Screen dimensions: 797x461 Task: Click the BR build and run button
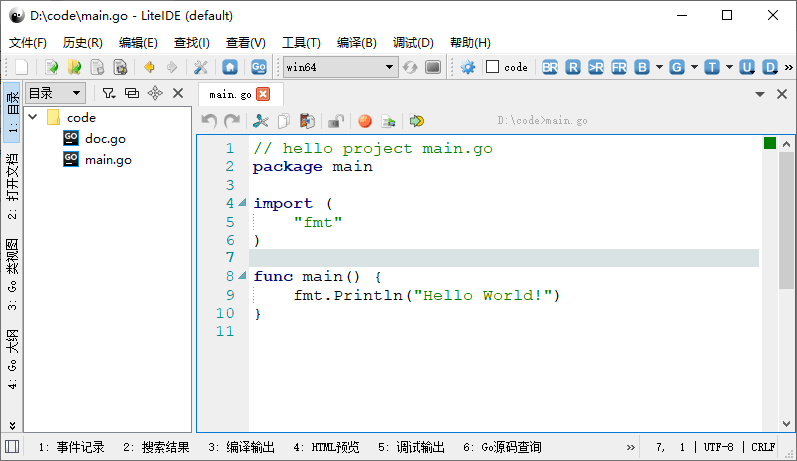(550, 67)
